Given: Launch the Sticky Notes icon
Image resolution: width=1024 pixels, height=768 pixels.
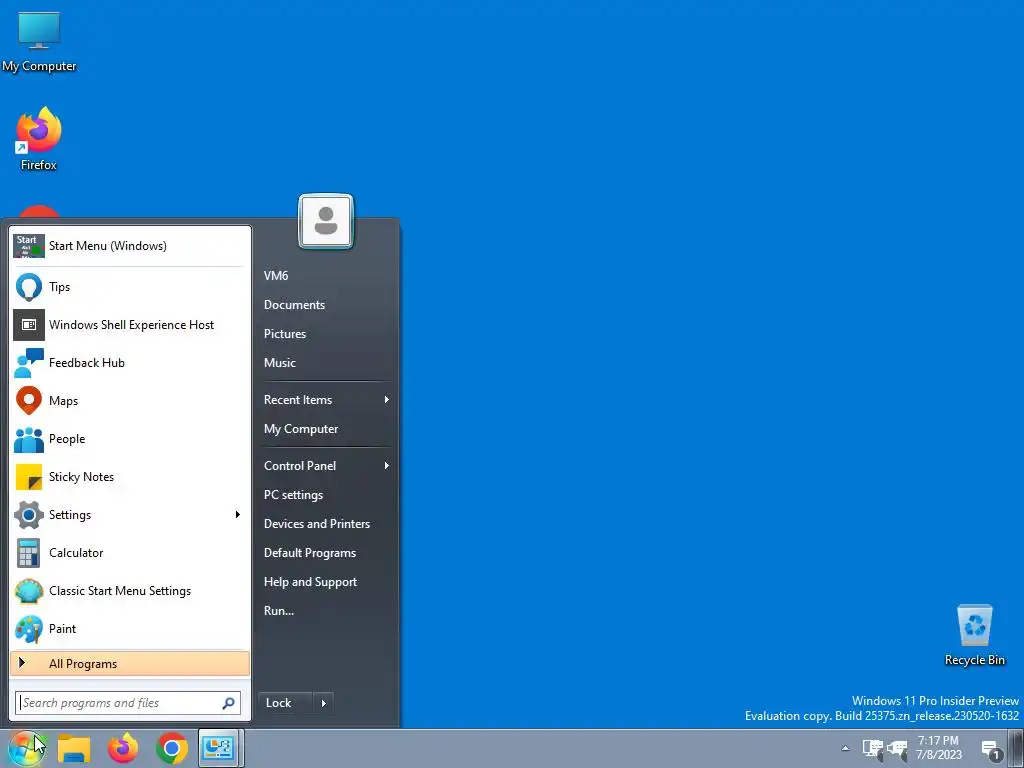Looking at the screenshot, I should point(29,477).
